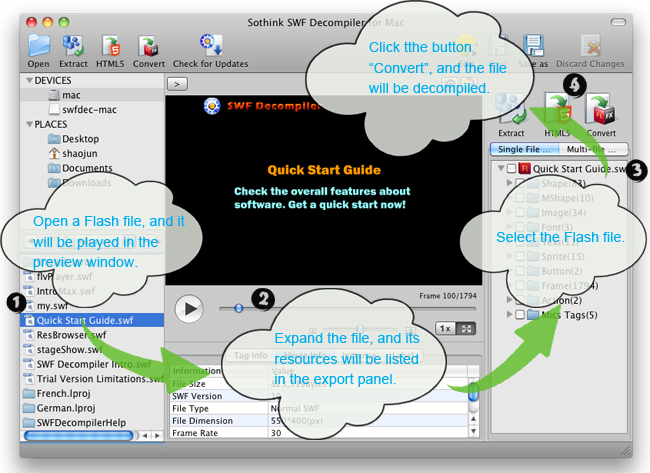This screenshot has height=473, width=650.
Task: Check the Quick Start Guide.swf checkbox
Action: tap(512, 169)
